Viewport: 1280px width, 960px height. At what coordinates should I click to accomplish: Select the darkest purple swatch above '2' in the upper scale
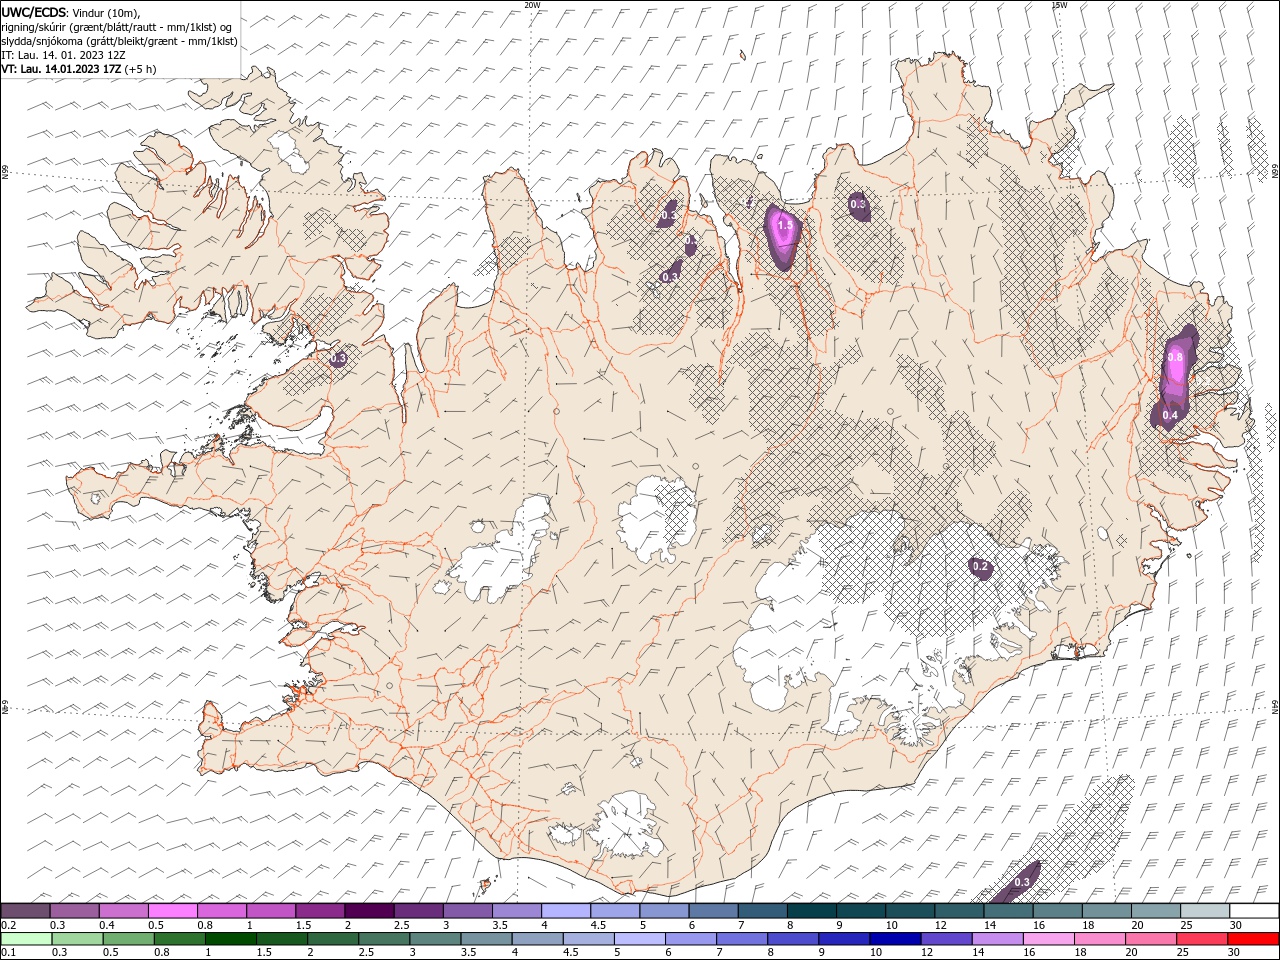click(x=369, y=911)
